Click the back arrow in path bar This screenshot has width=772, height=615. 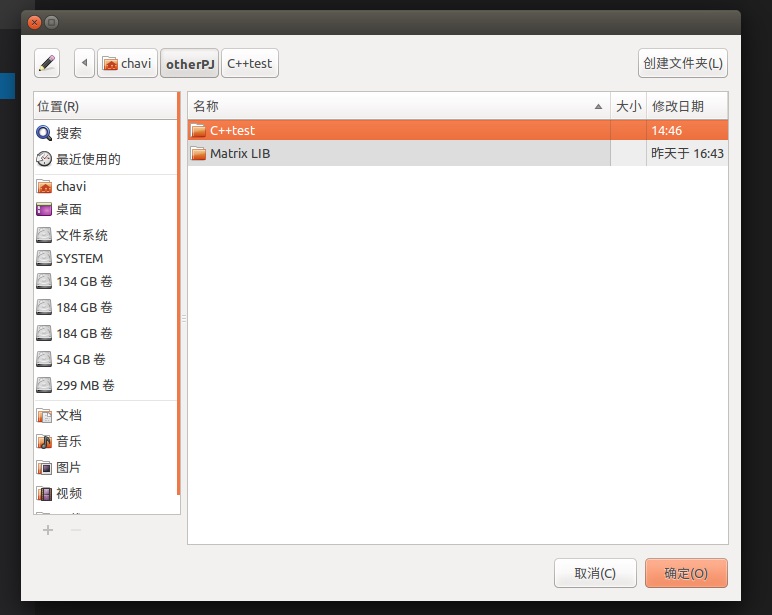point(85,63)
